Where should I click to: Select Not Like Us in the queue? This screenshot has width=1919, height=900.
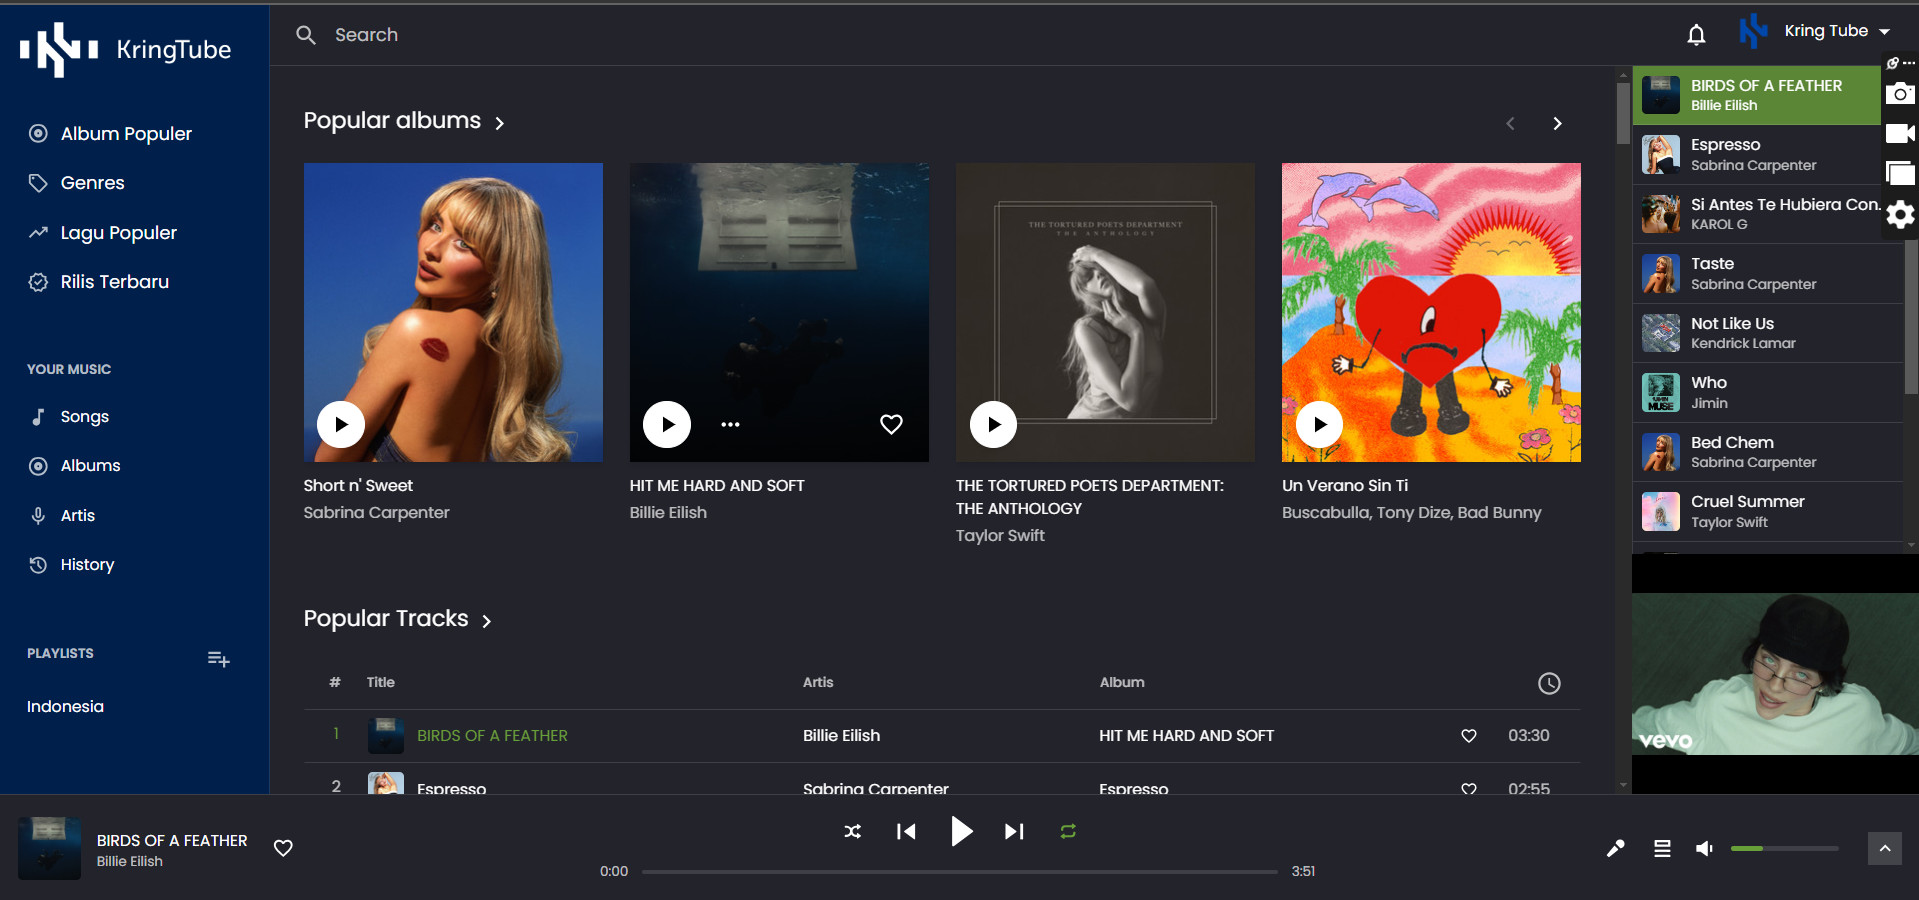tap(1768, 333)
